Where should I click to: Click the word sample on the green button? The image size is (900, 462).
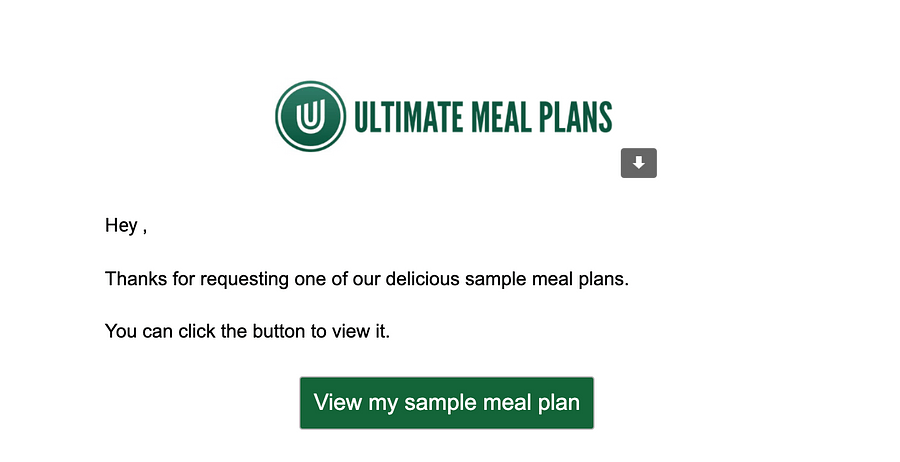433,403
